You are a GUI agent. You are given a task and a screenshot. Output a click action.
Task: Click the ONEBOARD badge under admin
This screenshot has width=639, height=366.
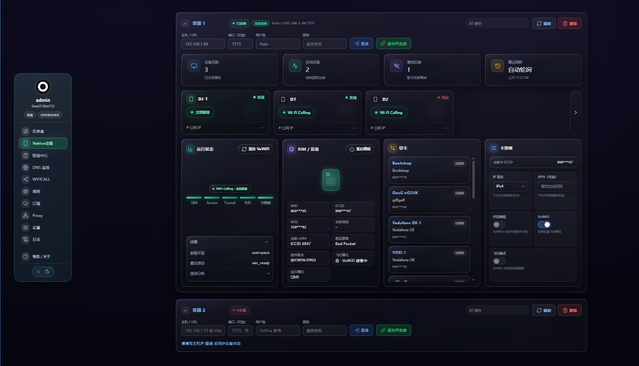(x=50, y=115)
